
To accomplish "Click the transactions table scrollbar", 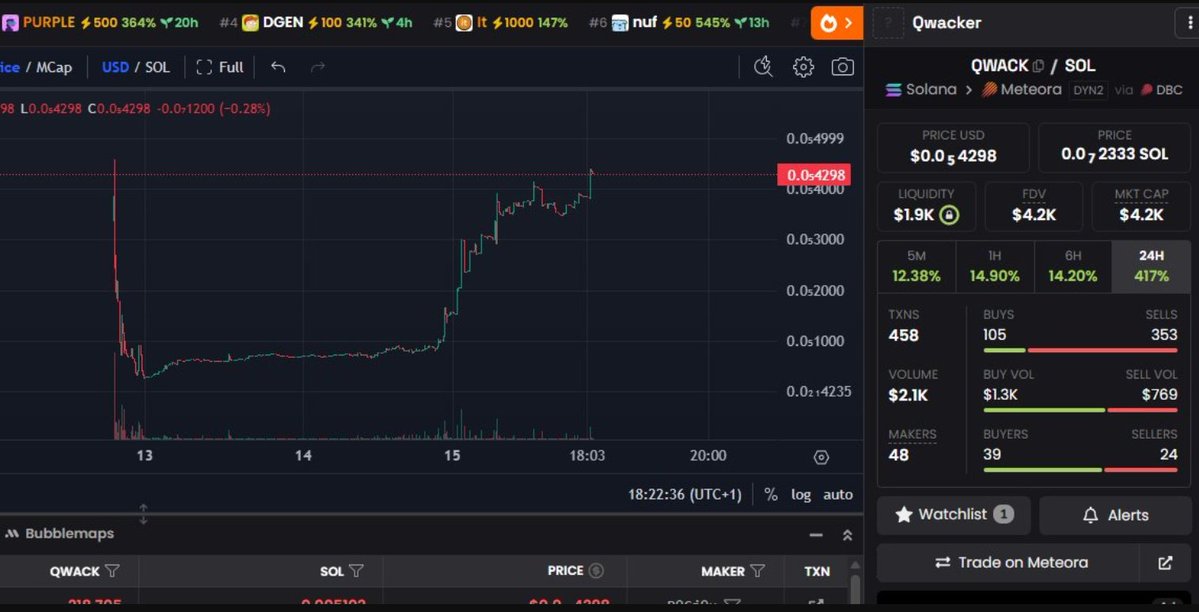I will pos(855,589).
